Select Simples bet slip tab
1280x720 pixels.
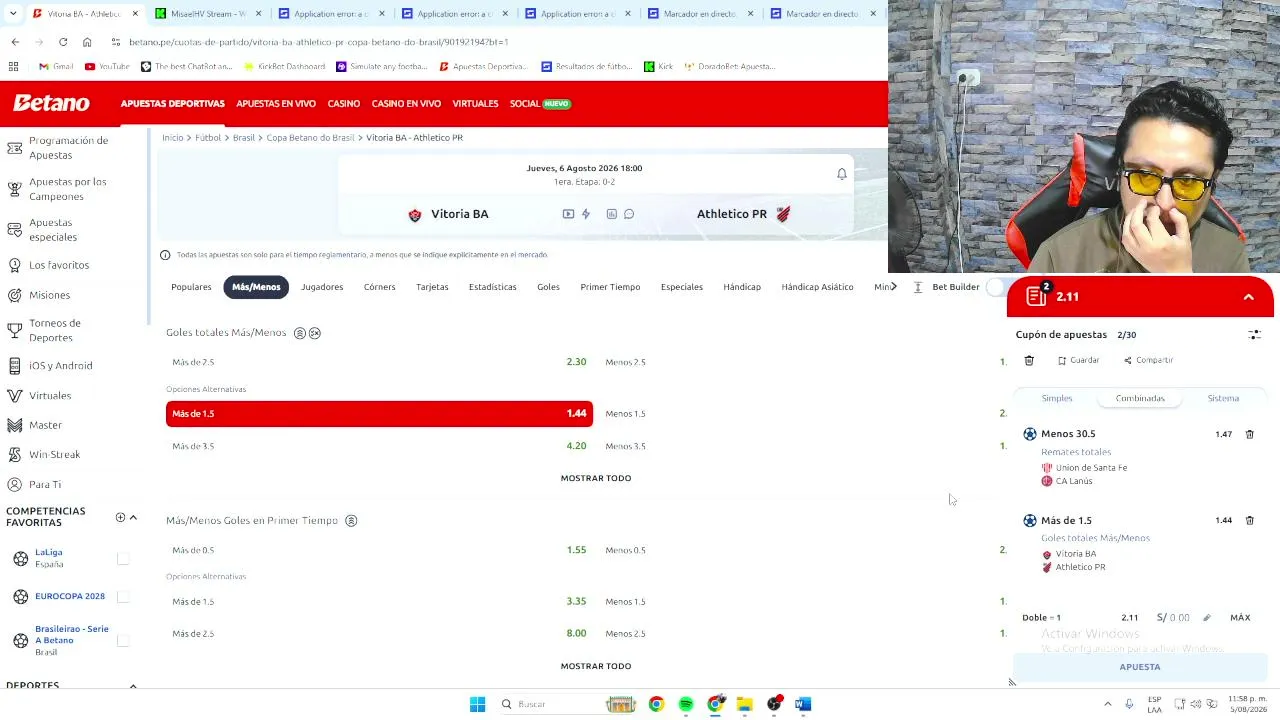[1057, 398]
